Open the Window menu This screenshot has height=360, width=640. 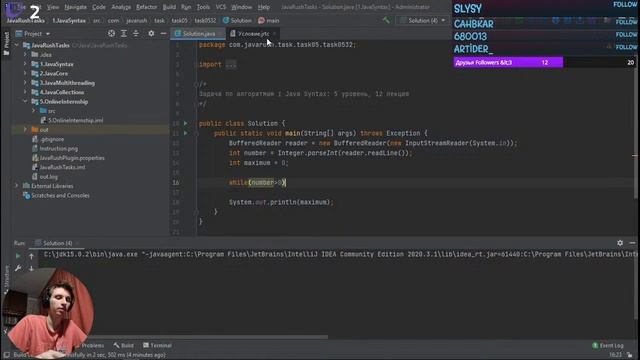click(242, 7)
